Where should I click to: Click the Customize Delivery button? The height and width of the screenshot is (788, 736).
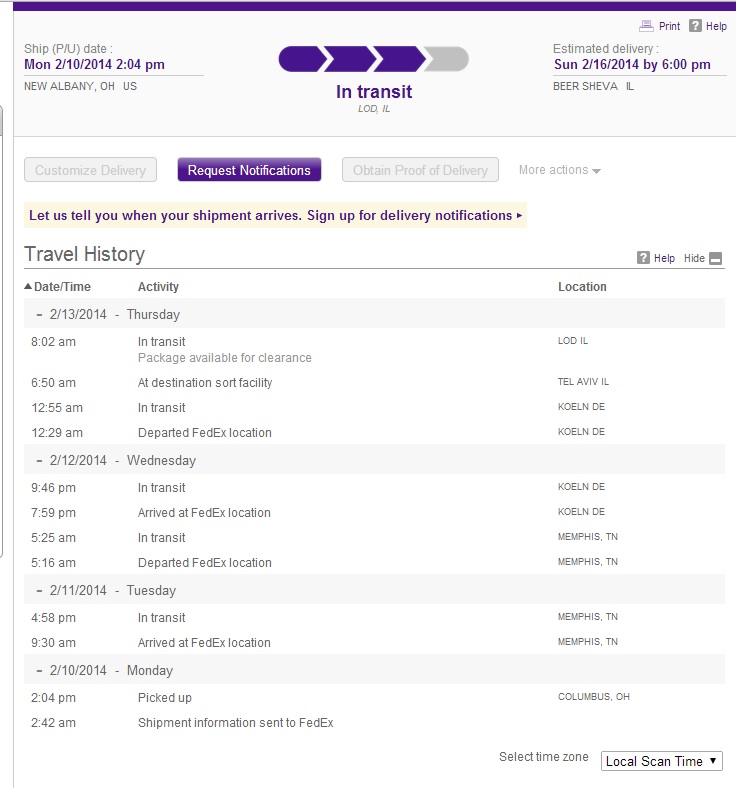click(91, 170)
